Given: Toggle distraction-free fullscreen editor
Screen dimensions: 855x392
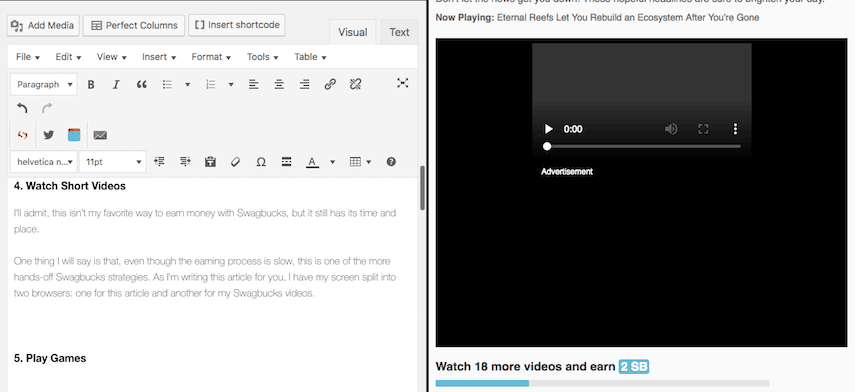Looking at the screenshot, I should (x=402, y=83).
